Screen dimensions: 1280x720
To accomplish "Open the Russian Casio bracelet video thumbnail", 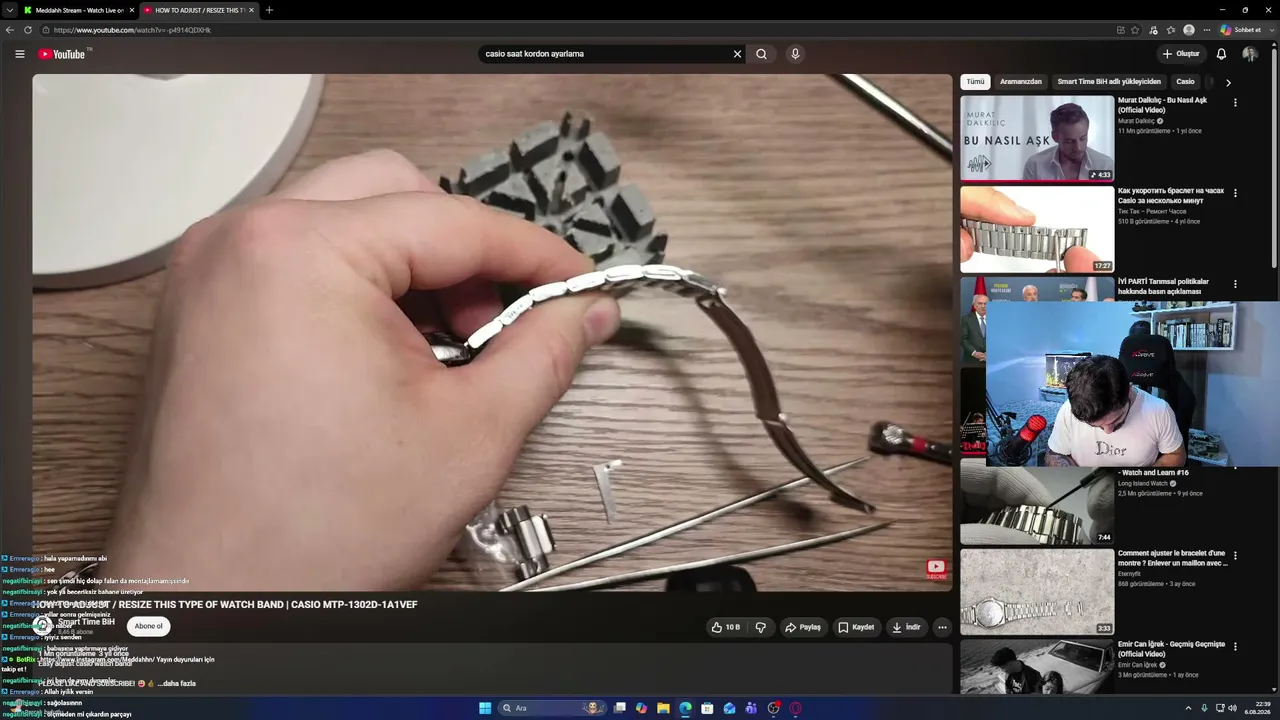I will click(x=1037, y=230).
